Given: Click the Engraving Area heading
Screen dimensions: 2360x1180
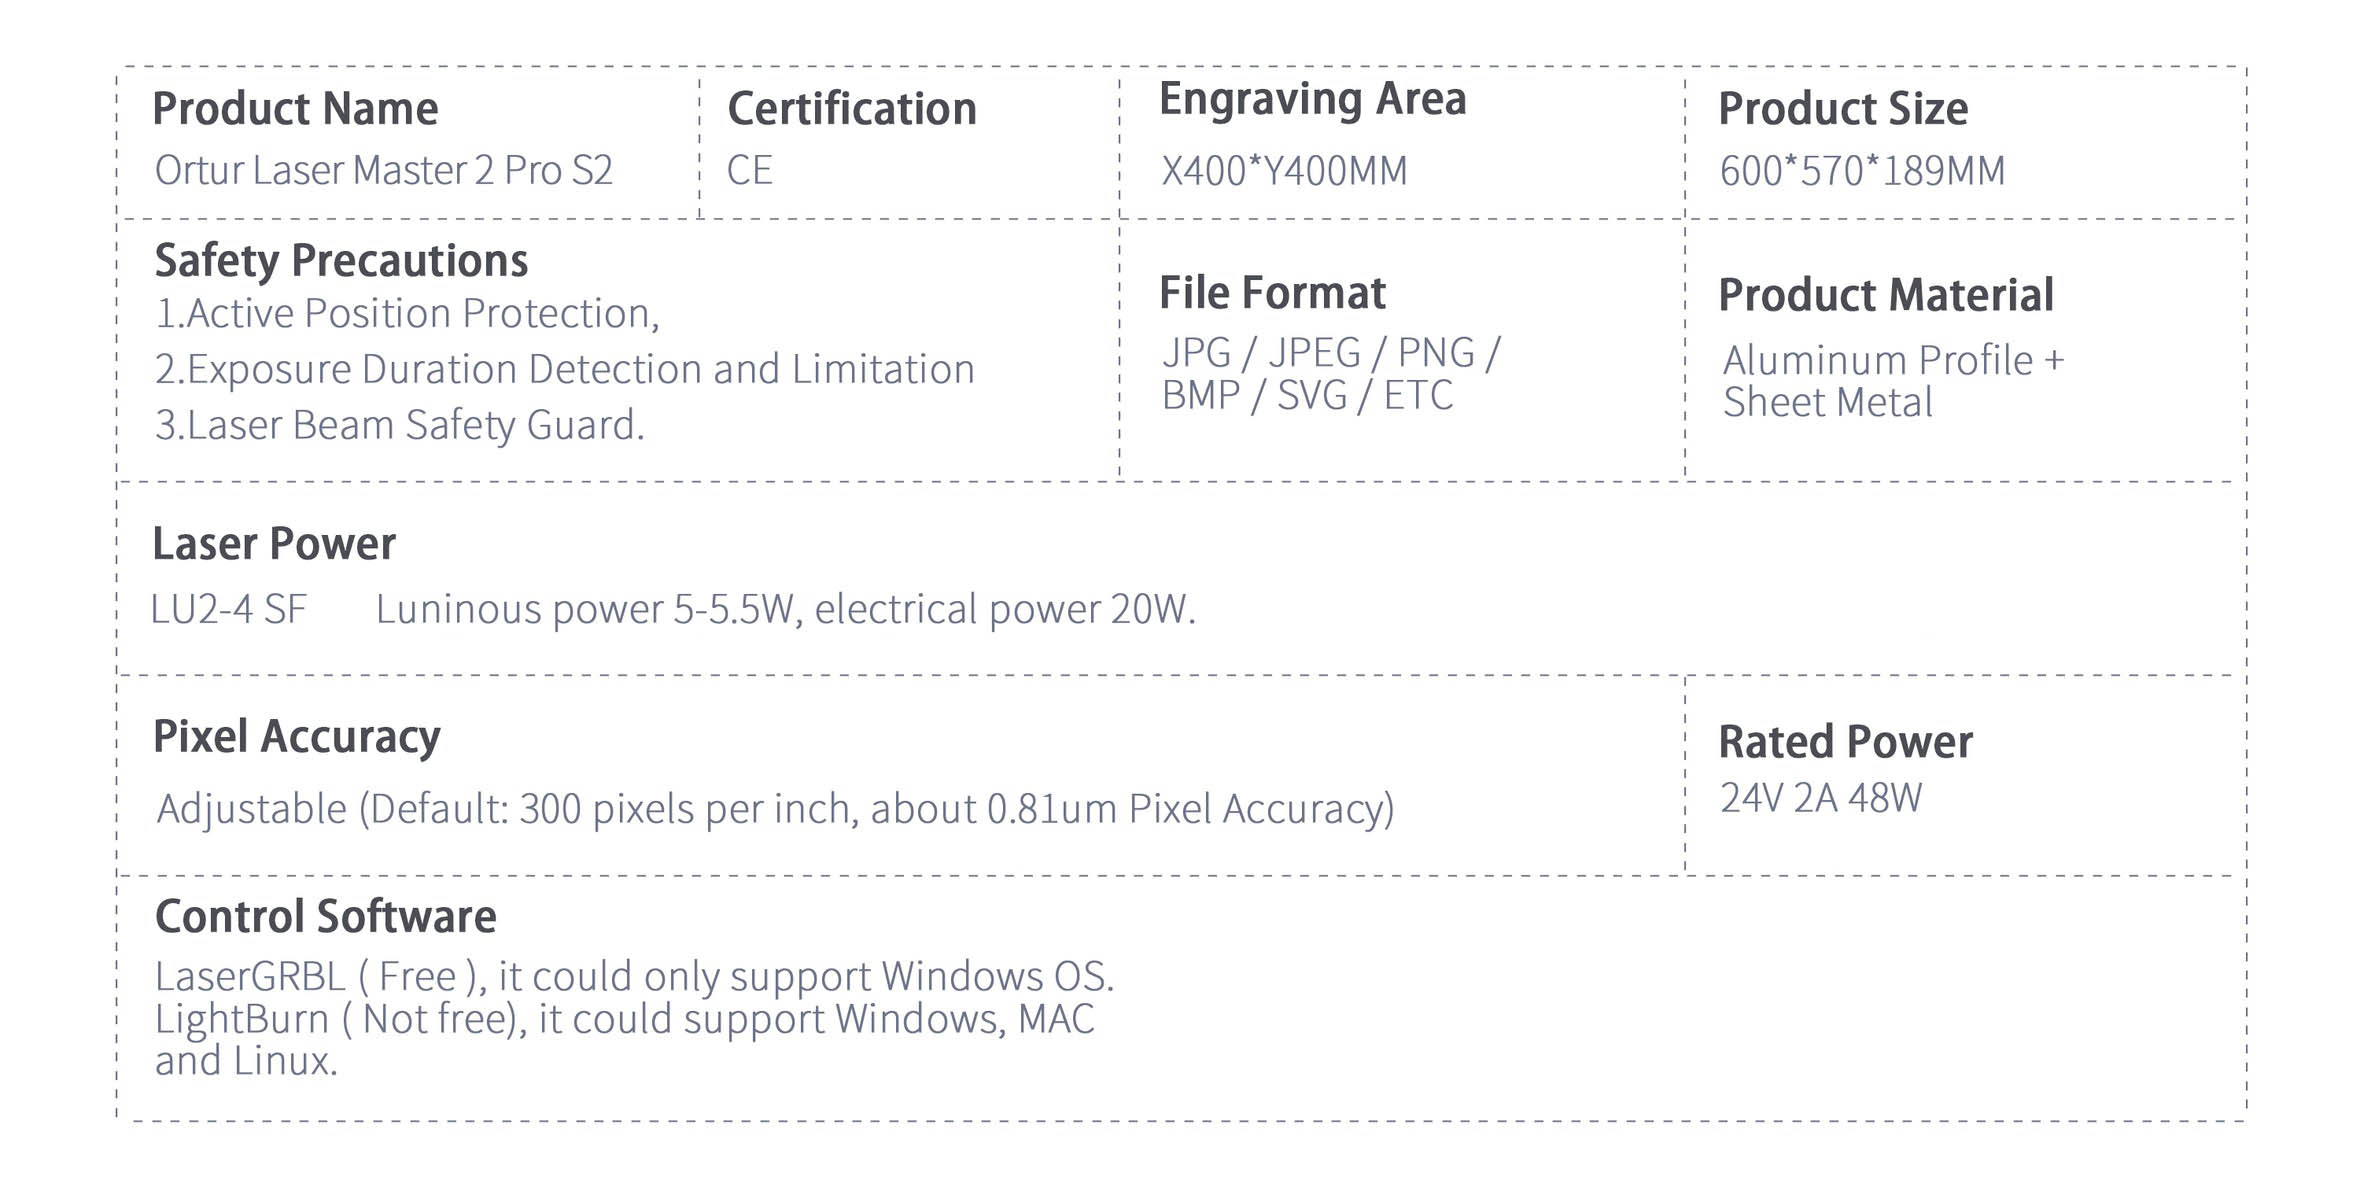Looking at the screenshot, I should (1312, 99).
